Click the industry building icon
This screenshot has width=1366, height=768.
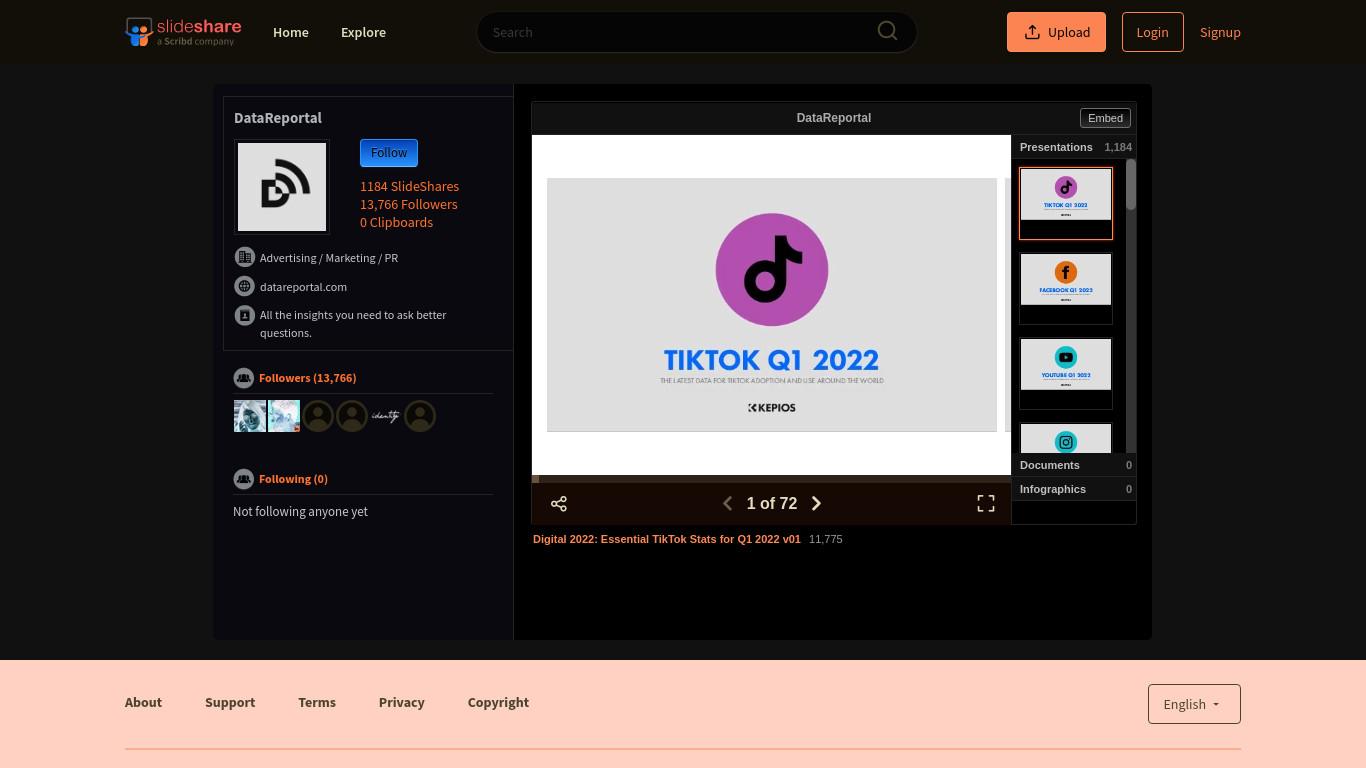(244, 257)
